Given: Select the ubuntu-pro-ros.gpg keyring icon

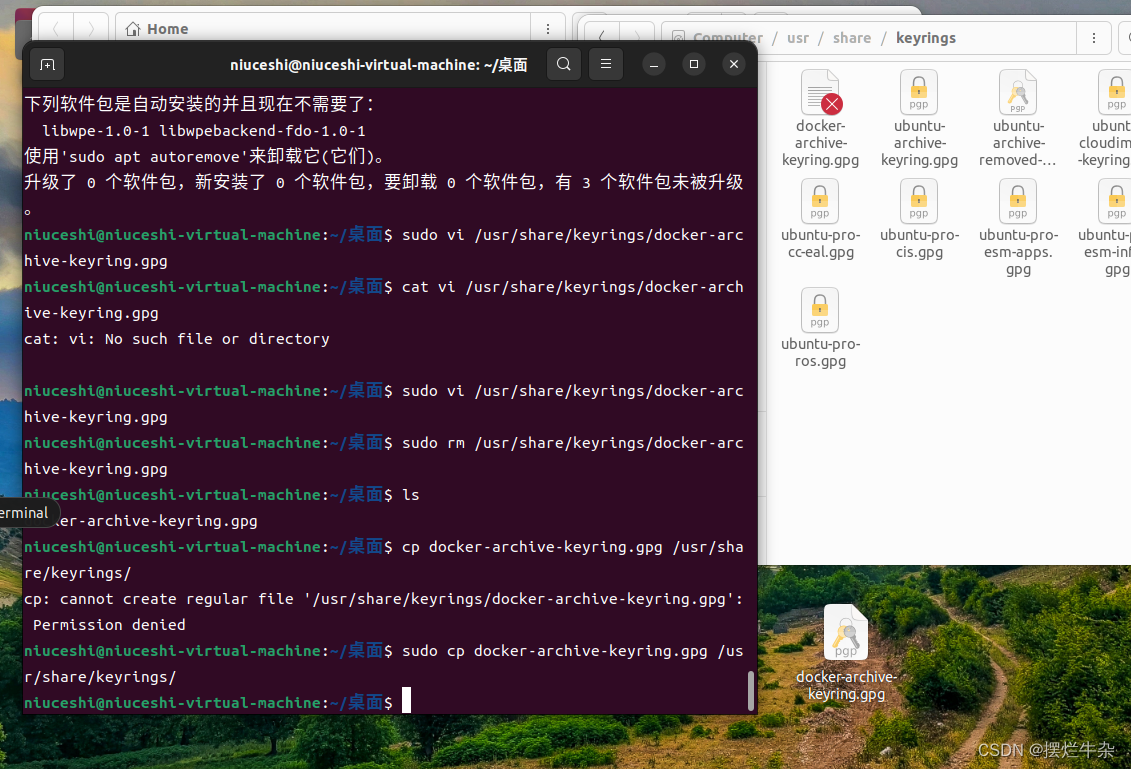Looking at the screenshot, I should (820, 311).
